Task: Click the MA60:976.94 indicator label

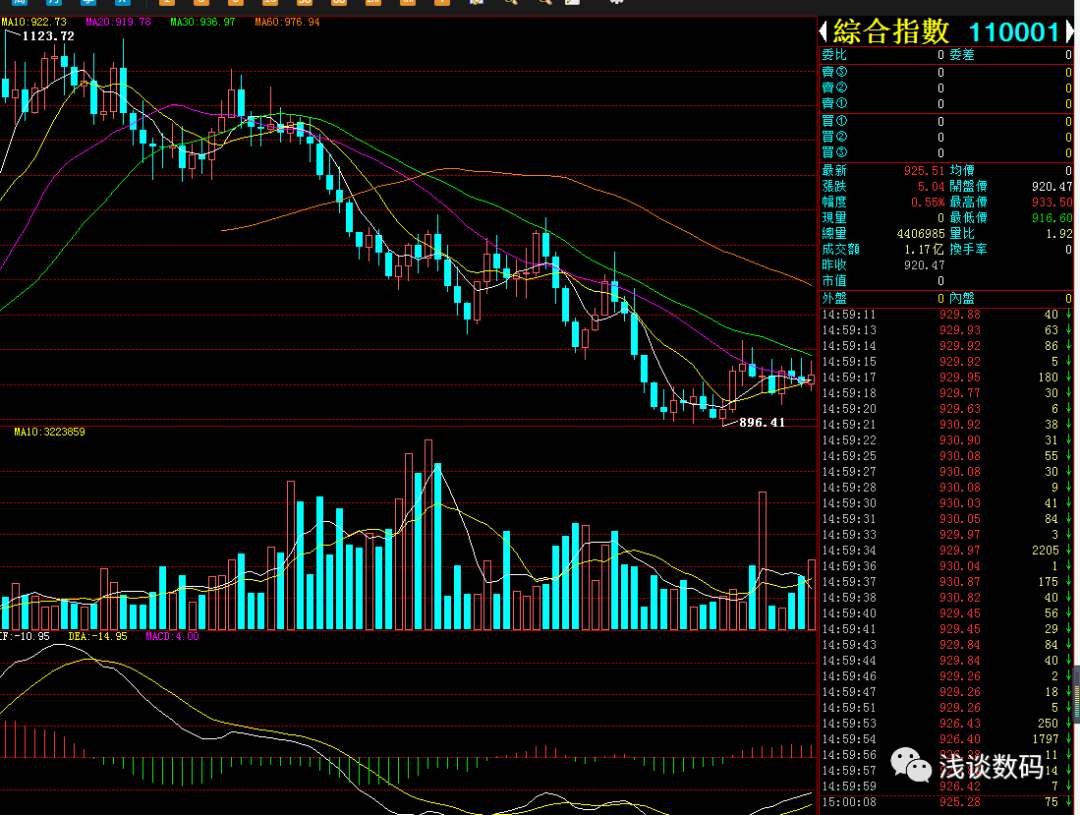Action: pyautogui.click(x=287, y=22)
